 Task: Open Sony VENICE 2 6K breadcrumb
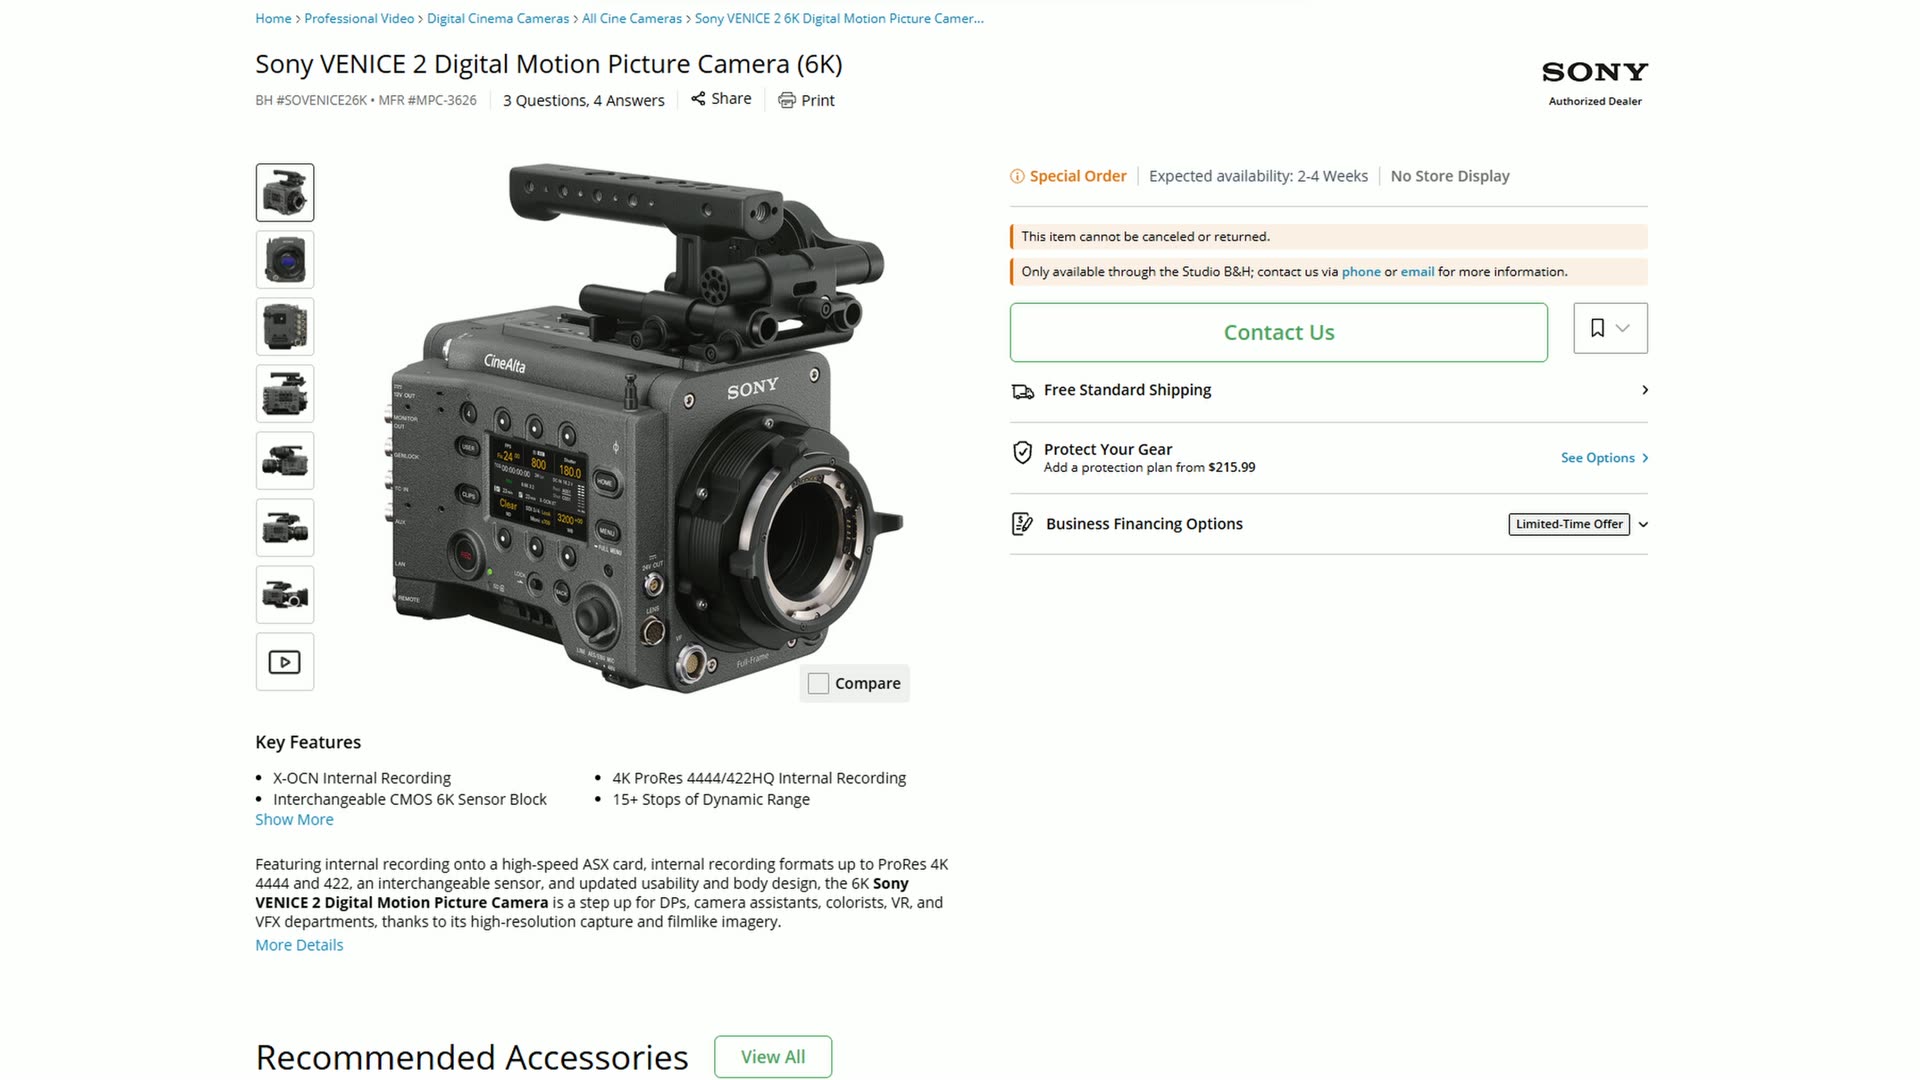839,18
